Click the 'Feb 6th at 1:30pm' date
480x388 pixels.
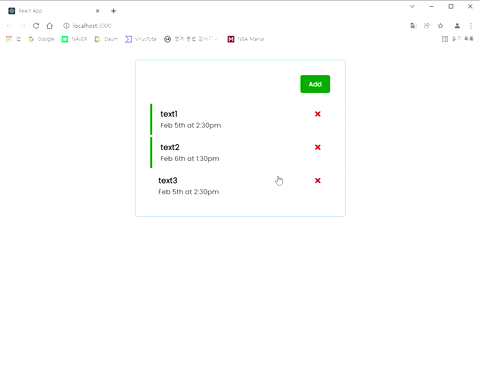[190, 159]
